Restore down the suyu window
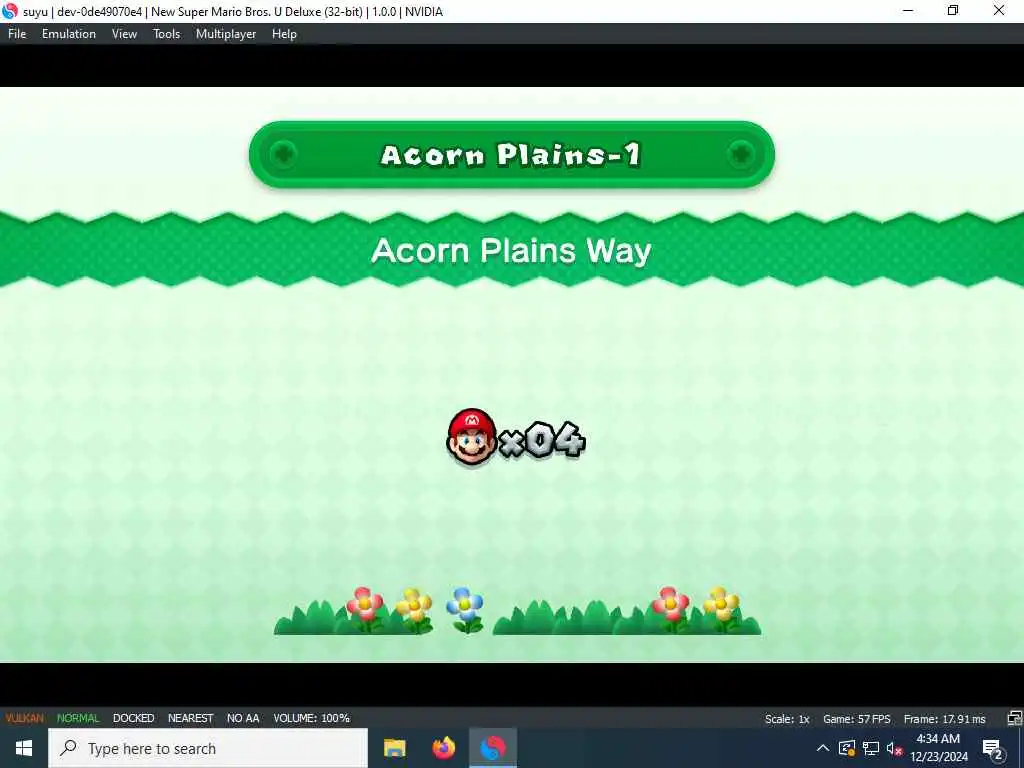 pyautogui.click(x=953, y=11)
